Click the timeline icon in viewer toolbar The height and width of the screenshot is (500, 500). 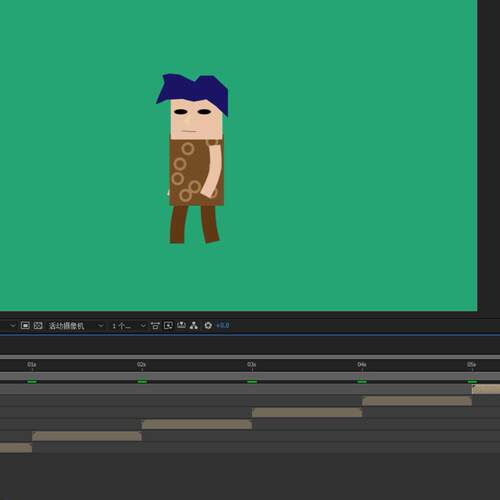pos(181,325)
